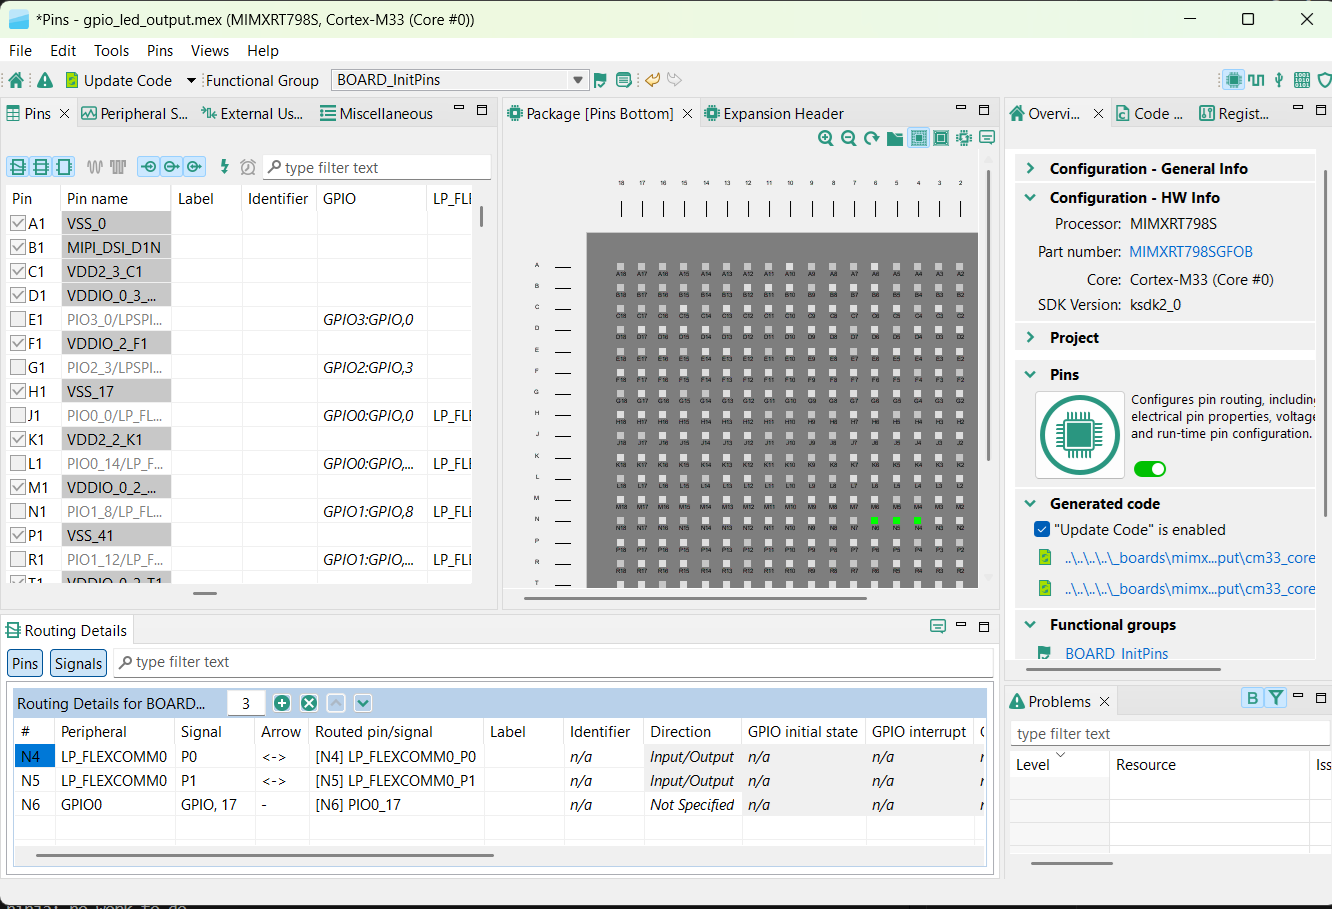Open the warning problems icon in toolbar
The image size is (1332, 909).
tap(45, 80)
